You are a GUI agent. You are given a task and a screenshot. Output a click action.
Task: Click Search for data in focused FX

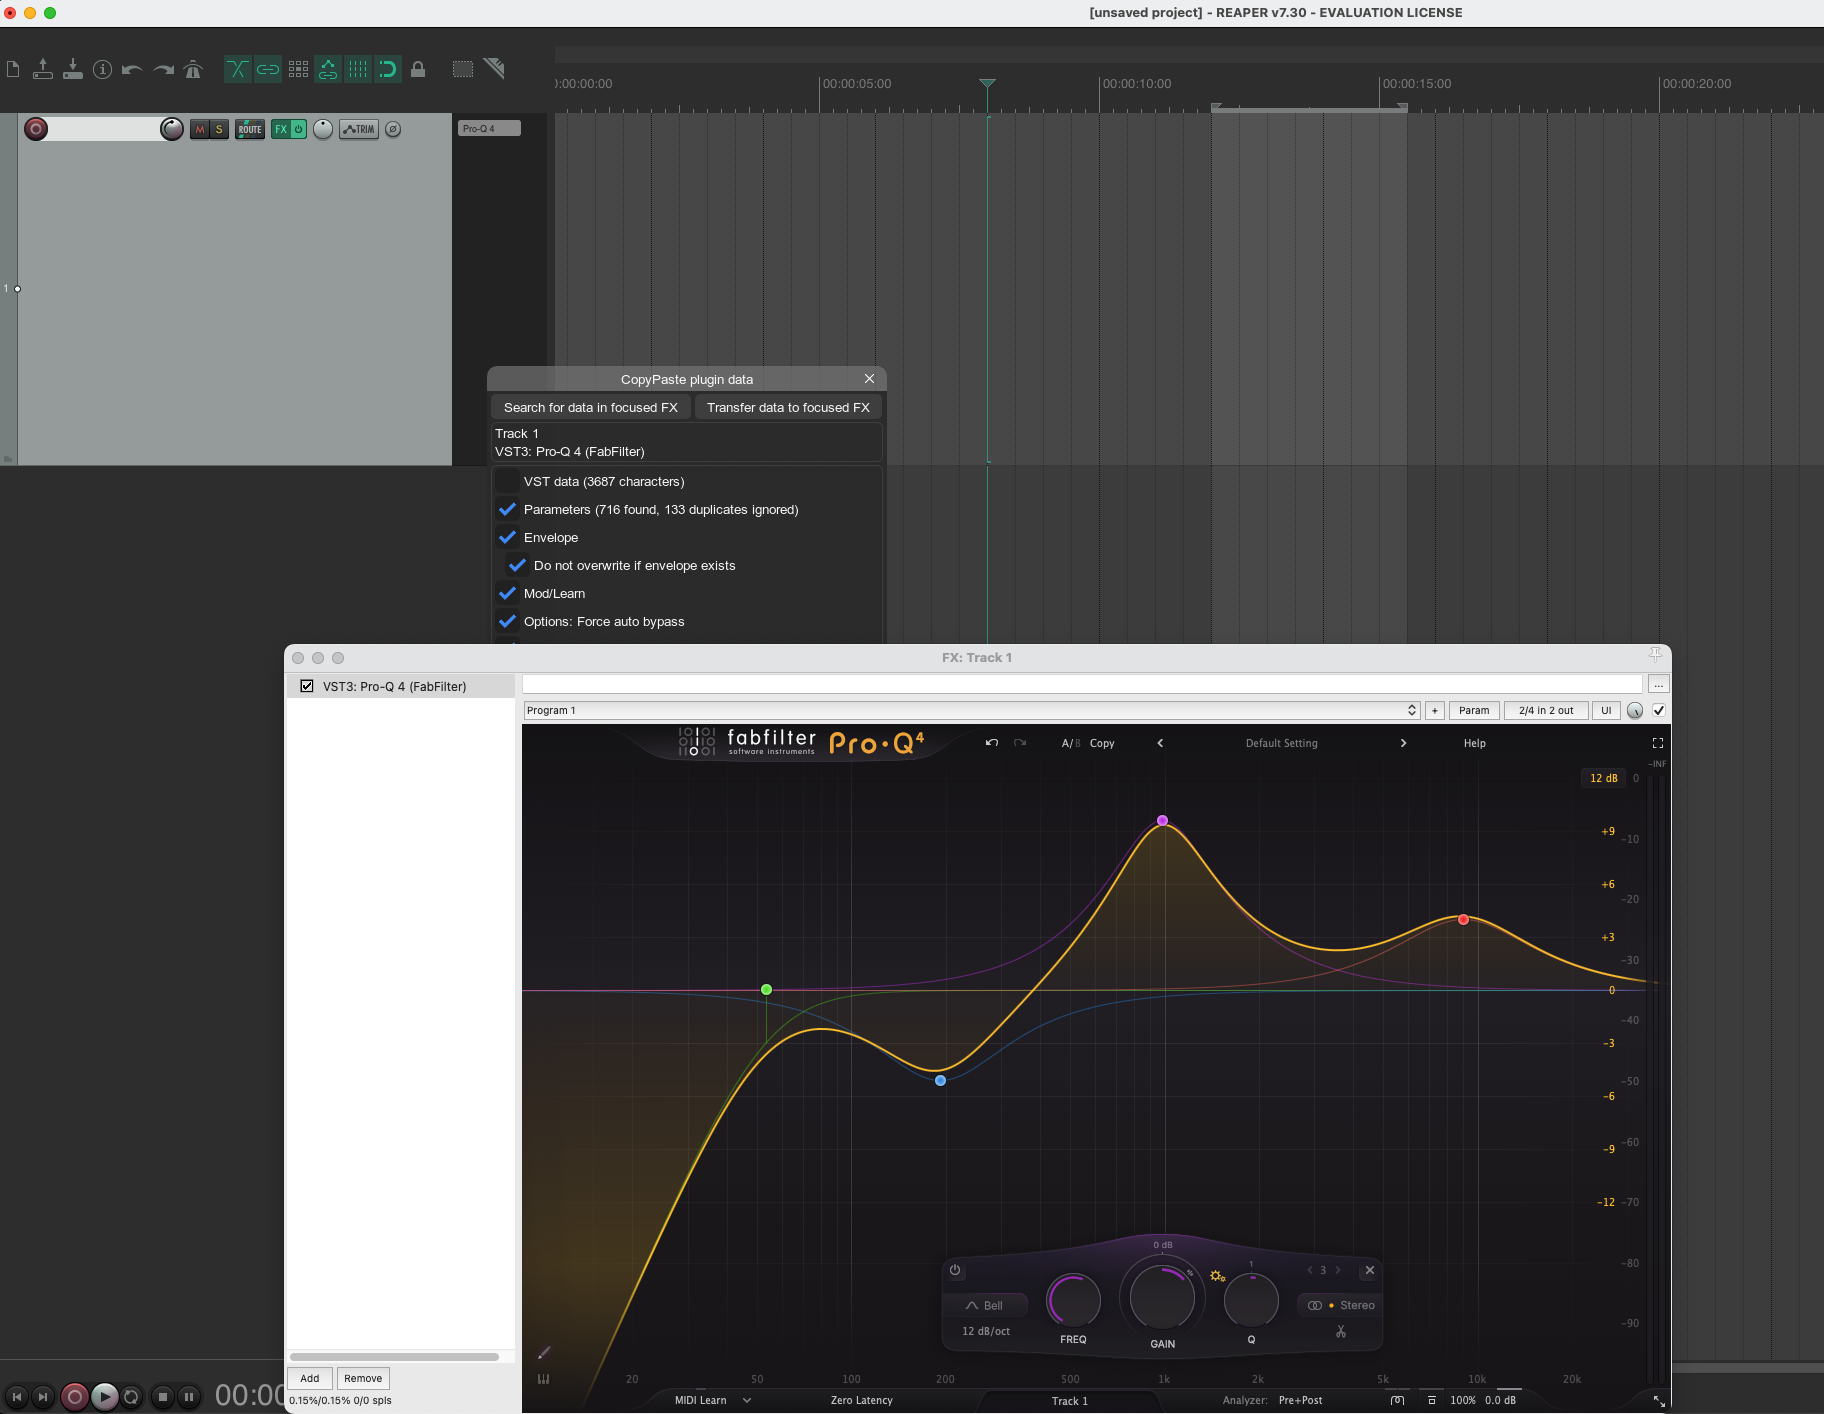coord(590,408)
